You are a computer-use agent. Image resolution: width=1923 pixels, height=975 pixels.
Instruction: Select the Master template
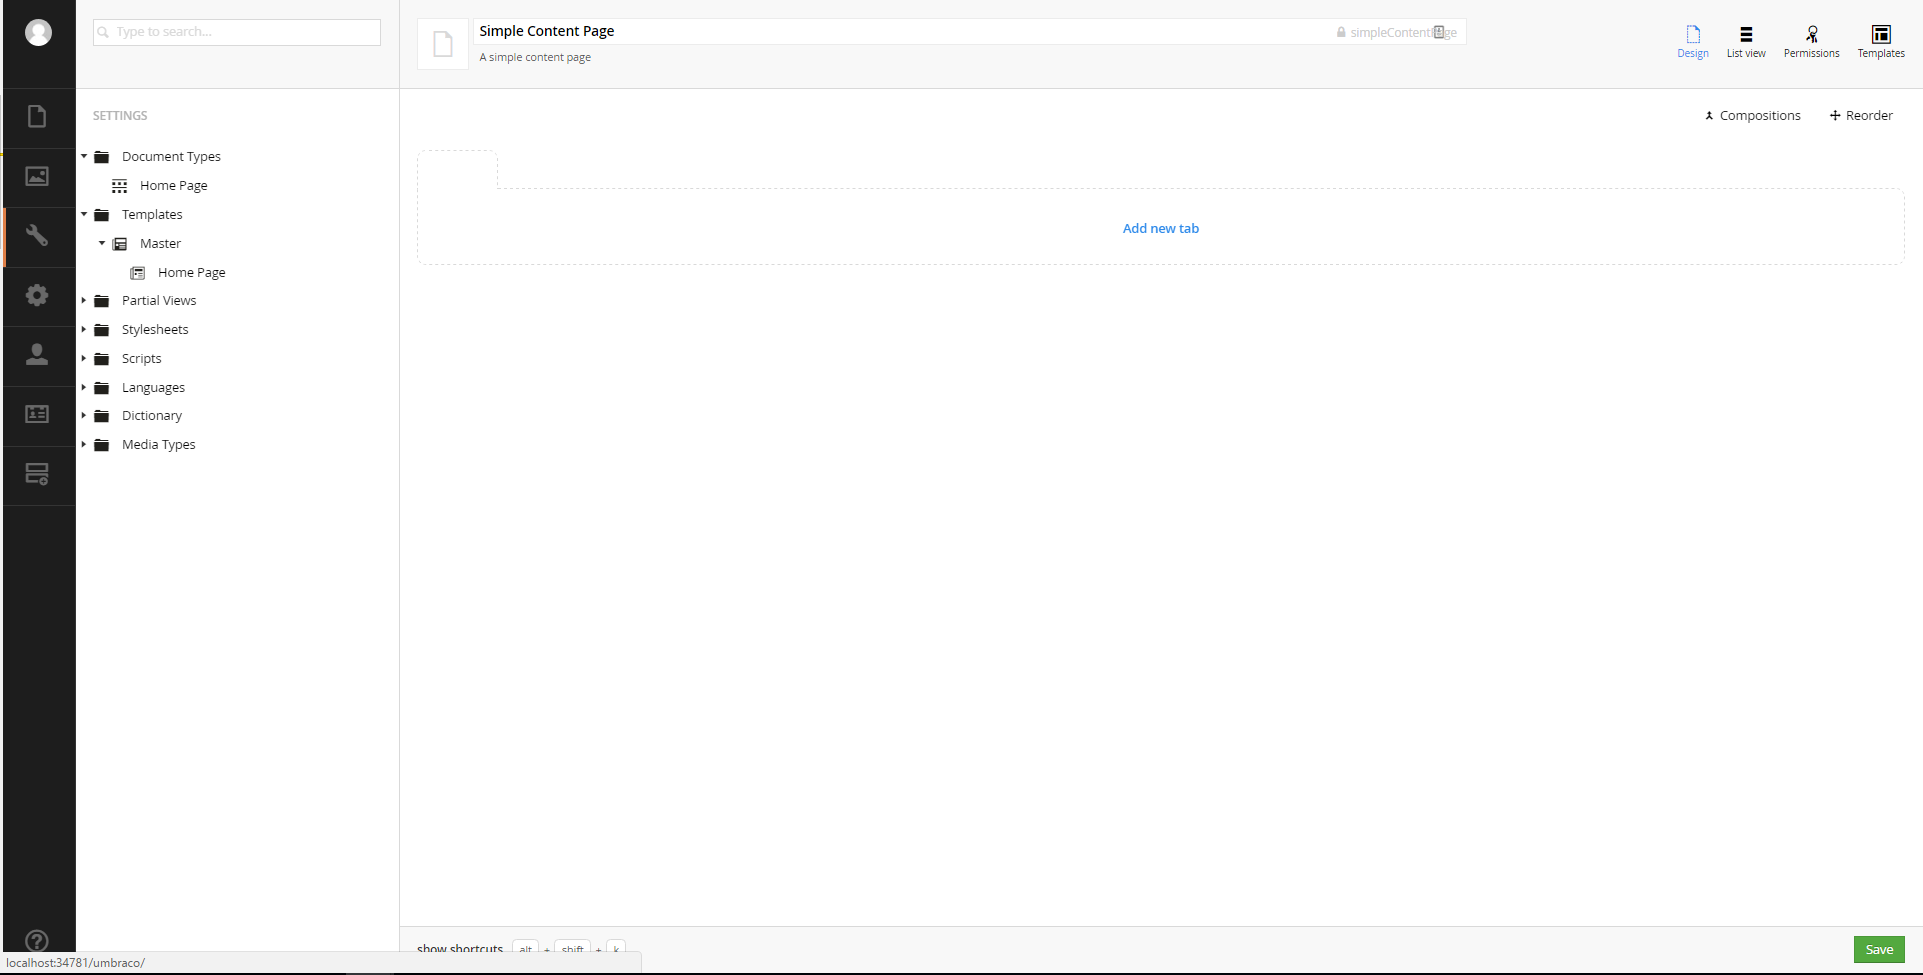click(x=160, y=244)
